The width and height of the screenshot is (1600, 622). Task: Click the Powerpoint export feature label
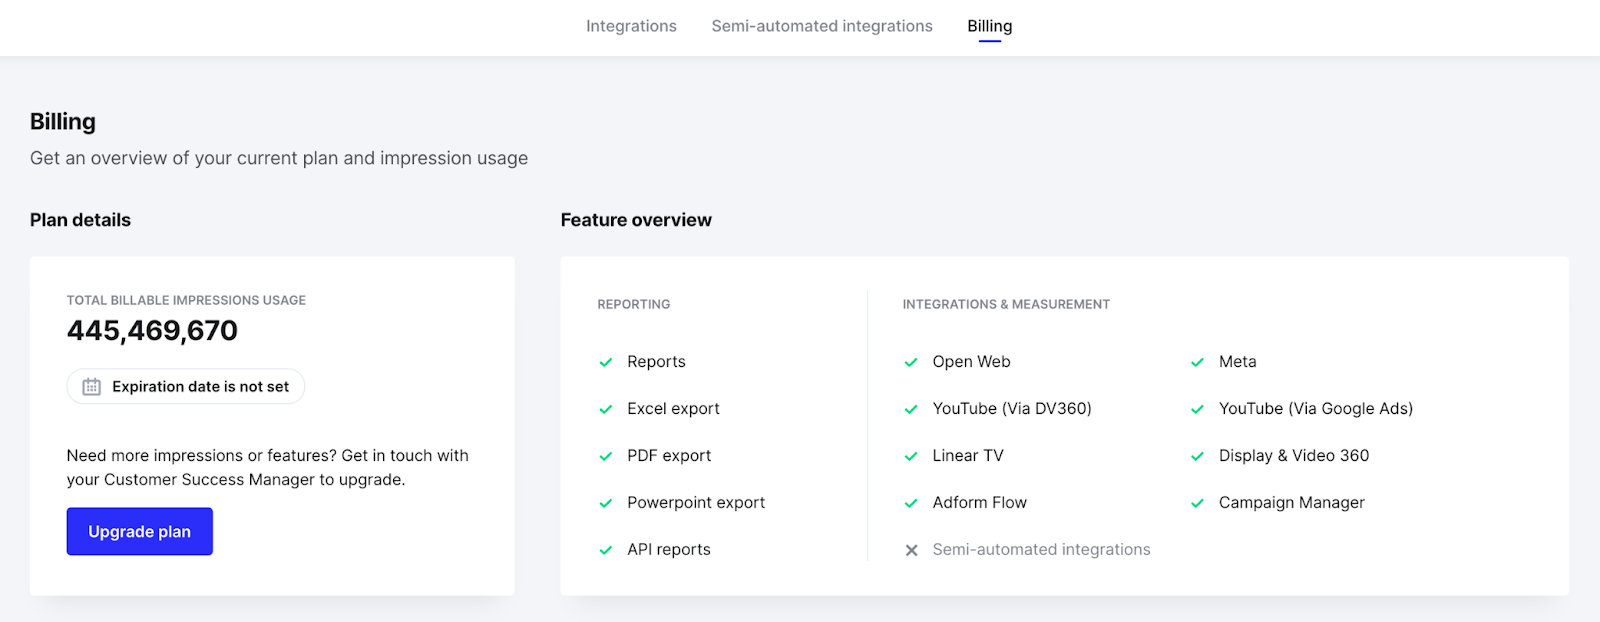[696, 503]
